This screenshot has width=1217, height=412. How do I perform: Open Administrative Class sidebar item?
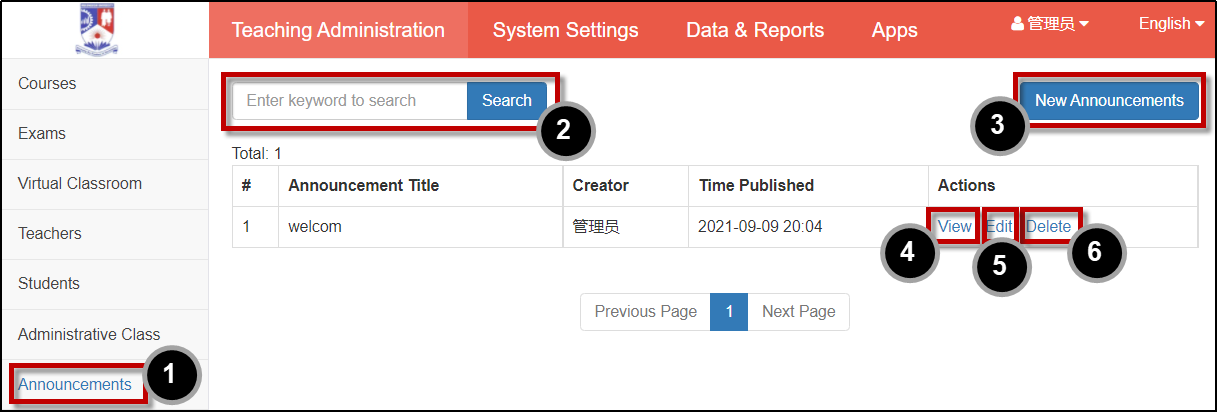point(105,334)
